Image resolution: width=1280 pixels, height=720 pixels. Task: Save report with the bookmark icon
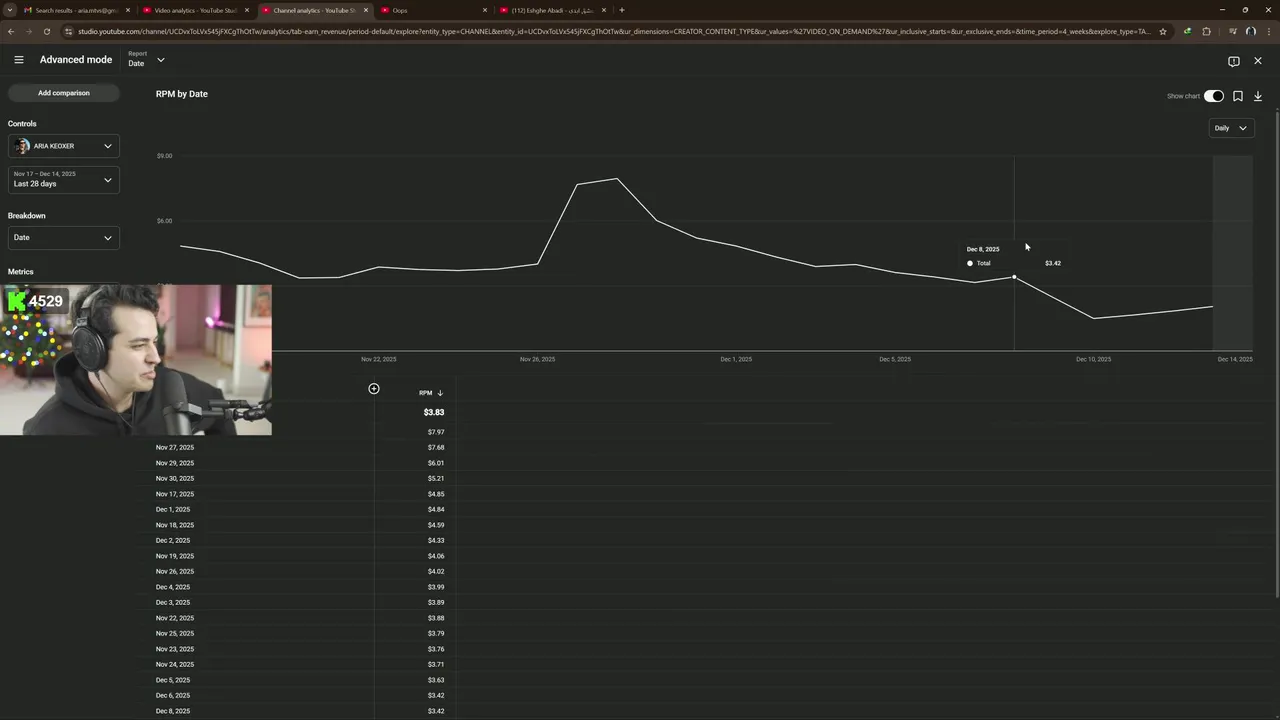[x=1238, y=96]
